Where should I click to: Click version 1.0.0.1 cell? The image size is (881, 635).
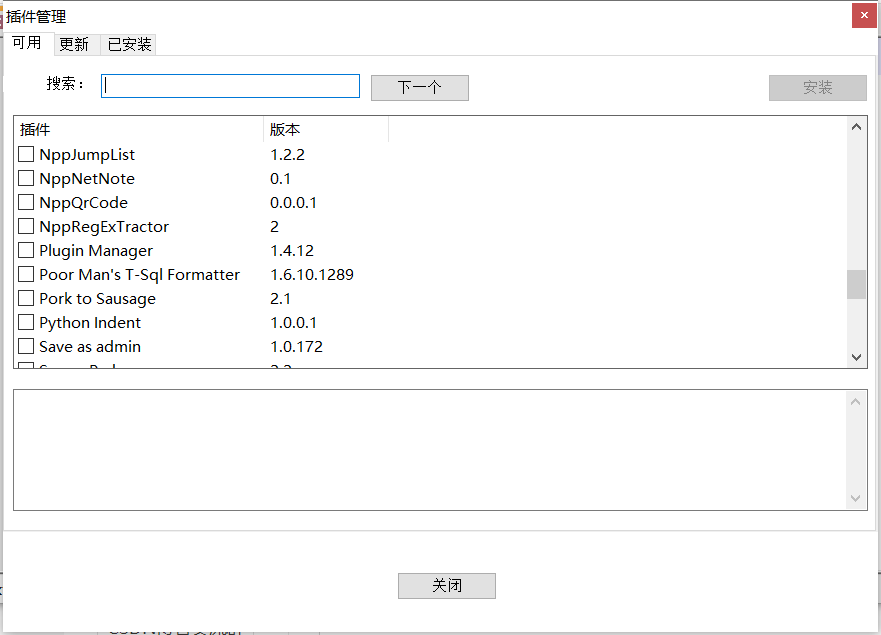pyautogui.click(x=293, y=323)
